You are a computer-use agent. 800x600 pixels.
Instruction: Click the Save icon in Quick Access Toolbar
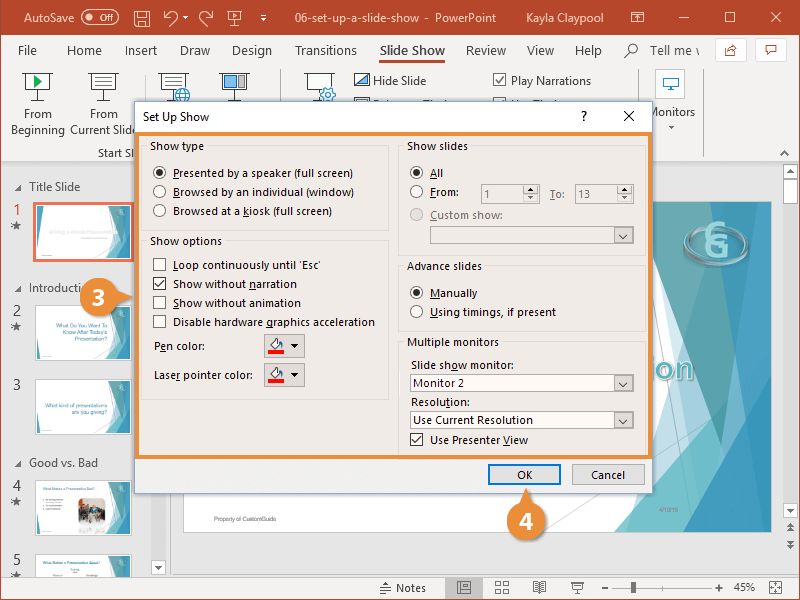[x=141, y=17]
